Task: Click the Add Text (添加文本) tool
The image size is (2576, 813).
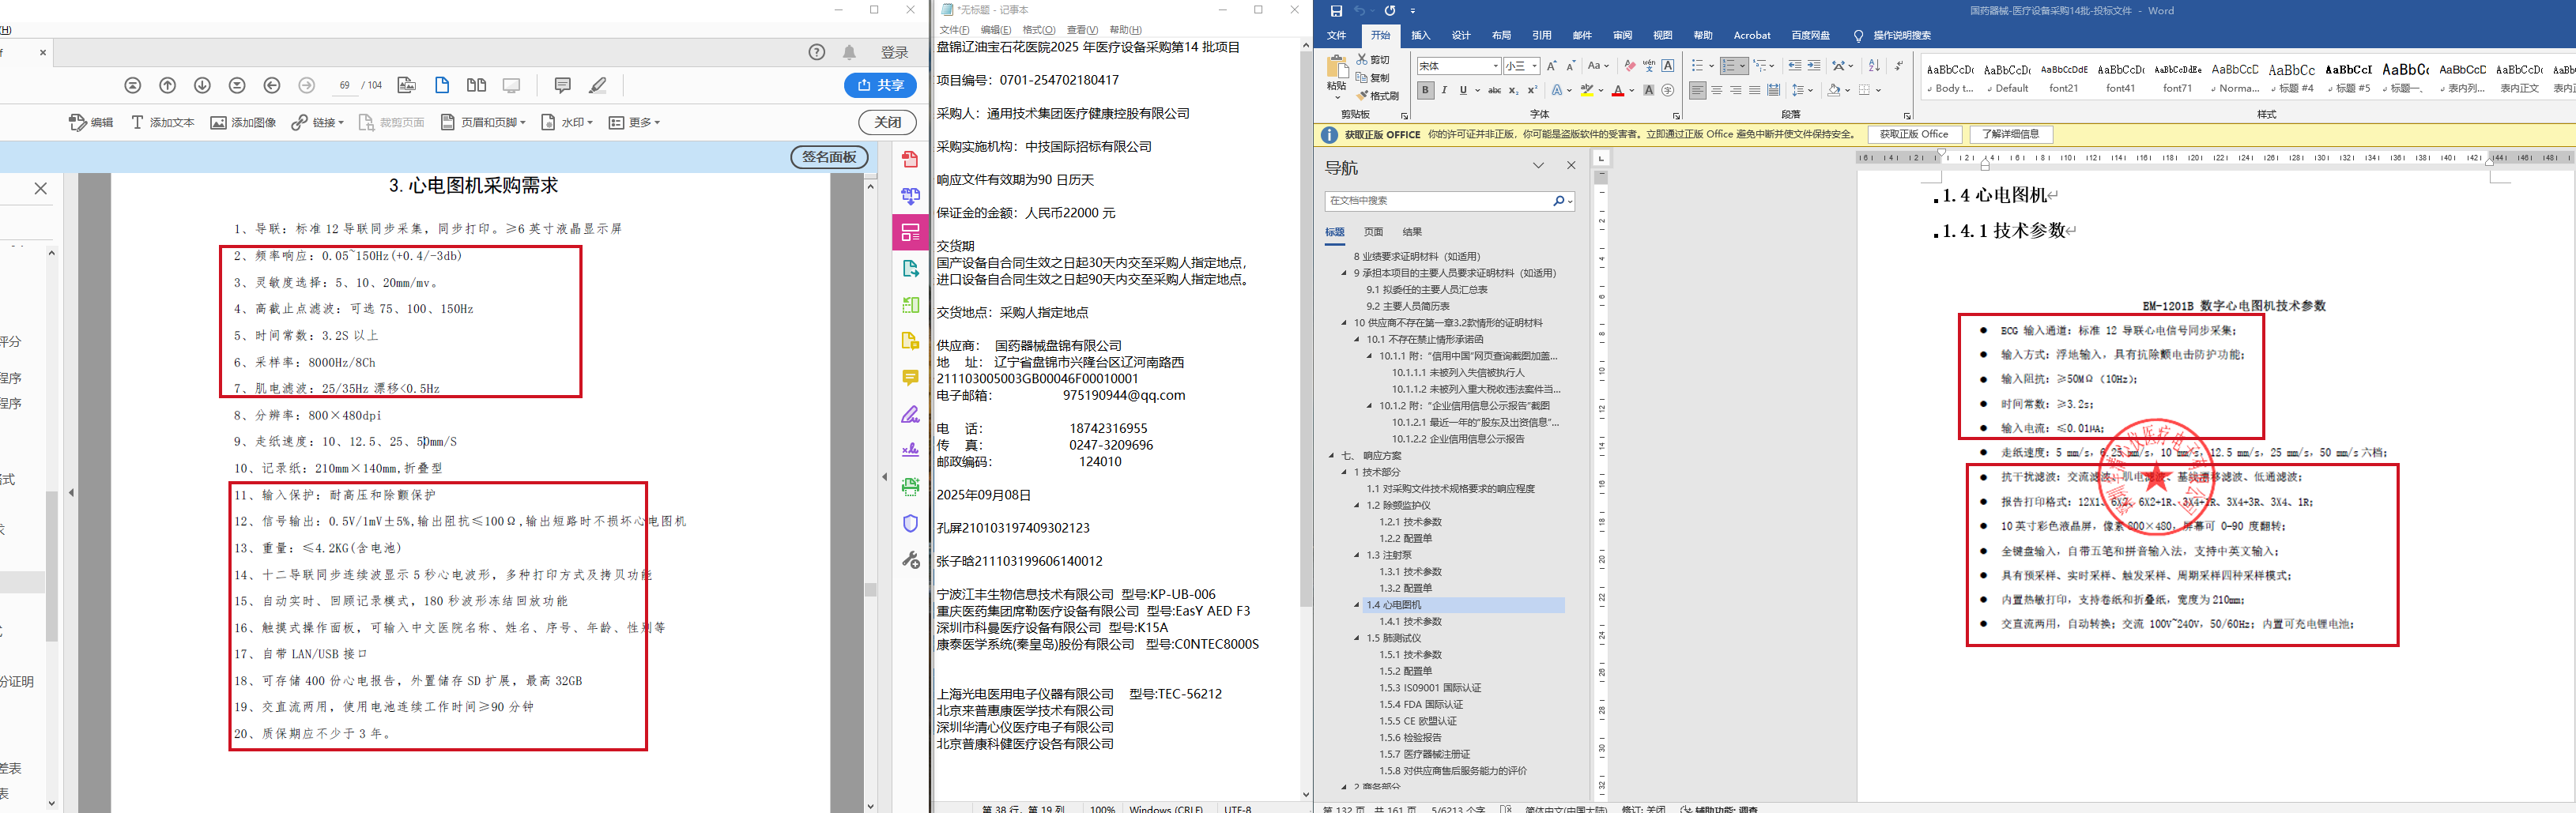Action: [163, 123]
